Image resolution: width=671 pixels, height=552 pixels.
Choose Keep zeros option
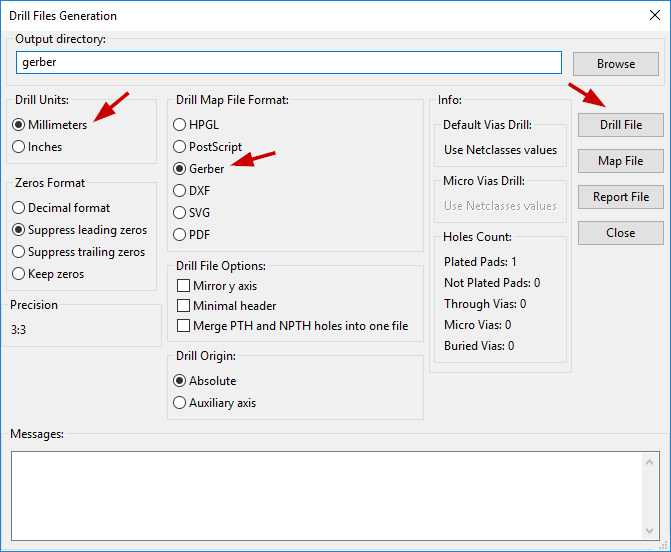click(x=48, y=273)
